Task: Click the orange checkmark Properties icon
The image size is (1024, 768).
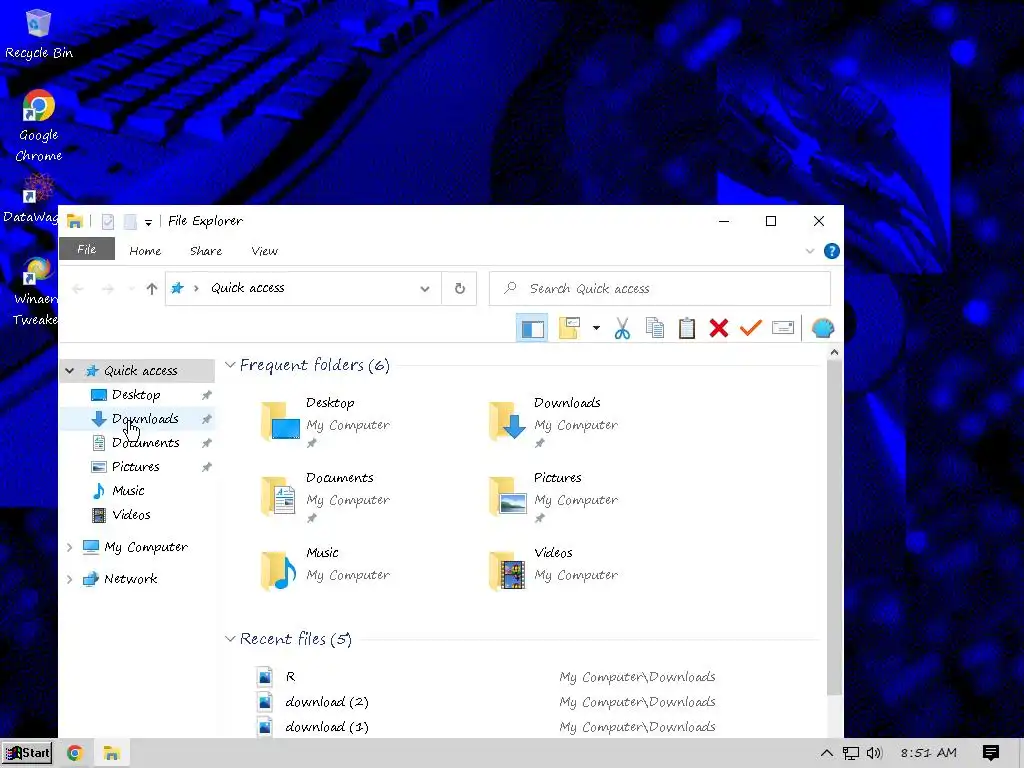Action: (750, 328)
